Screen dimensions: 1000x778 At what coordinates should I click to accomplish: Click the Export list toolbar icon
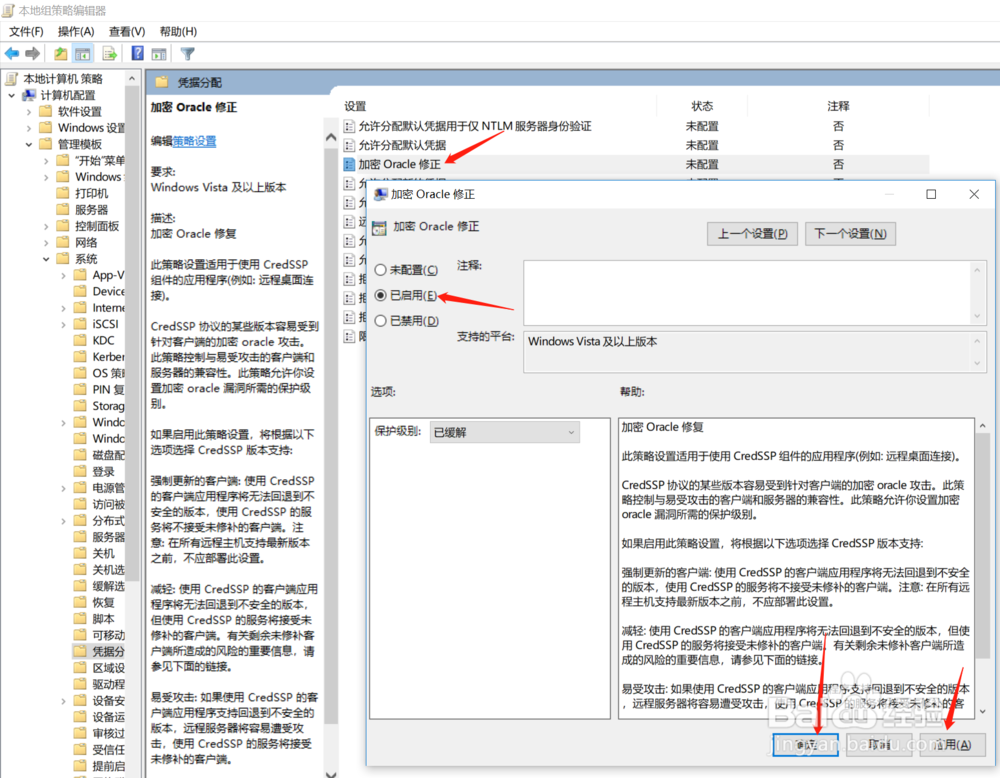click(x=110, y=54)
